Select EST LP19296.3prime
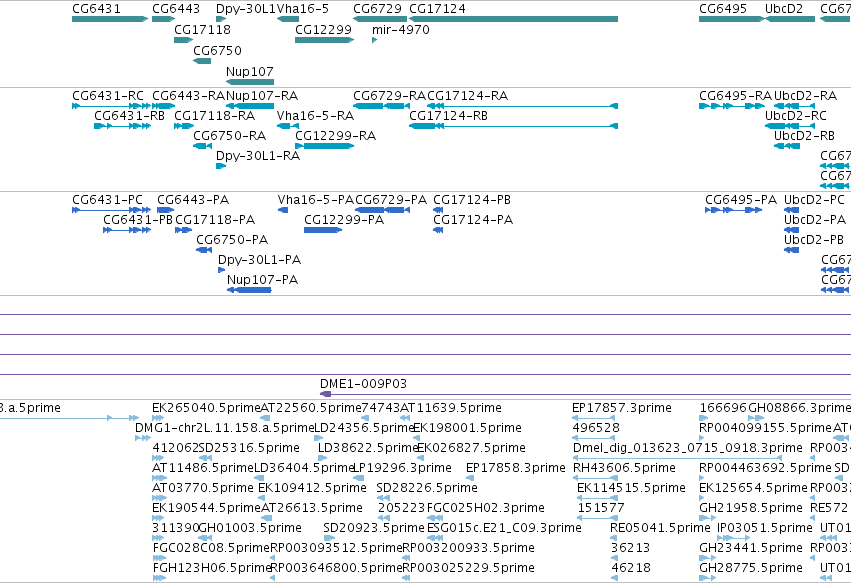This screenshot has width=851, height=583. point(359,478)
